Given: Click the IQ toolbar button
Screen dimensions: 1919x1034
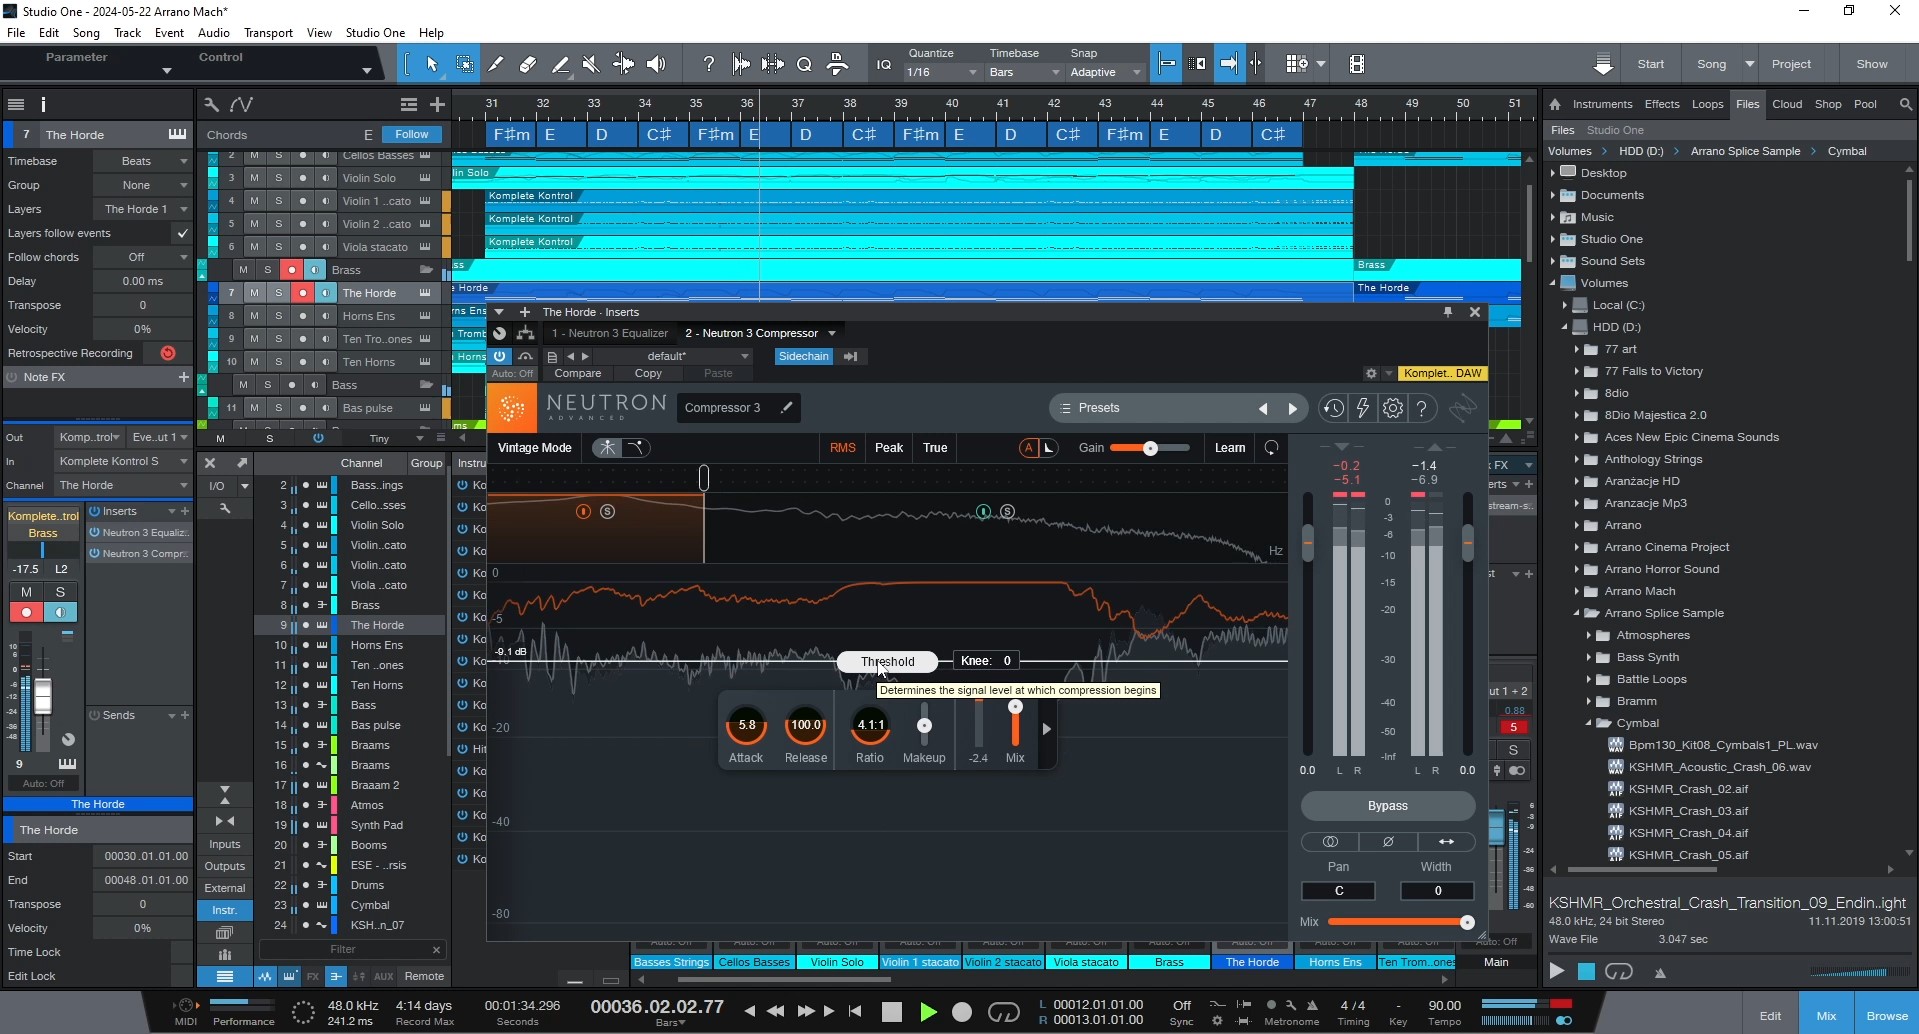Looking at the screenshot, I should 884,64.
